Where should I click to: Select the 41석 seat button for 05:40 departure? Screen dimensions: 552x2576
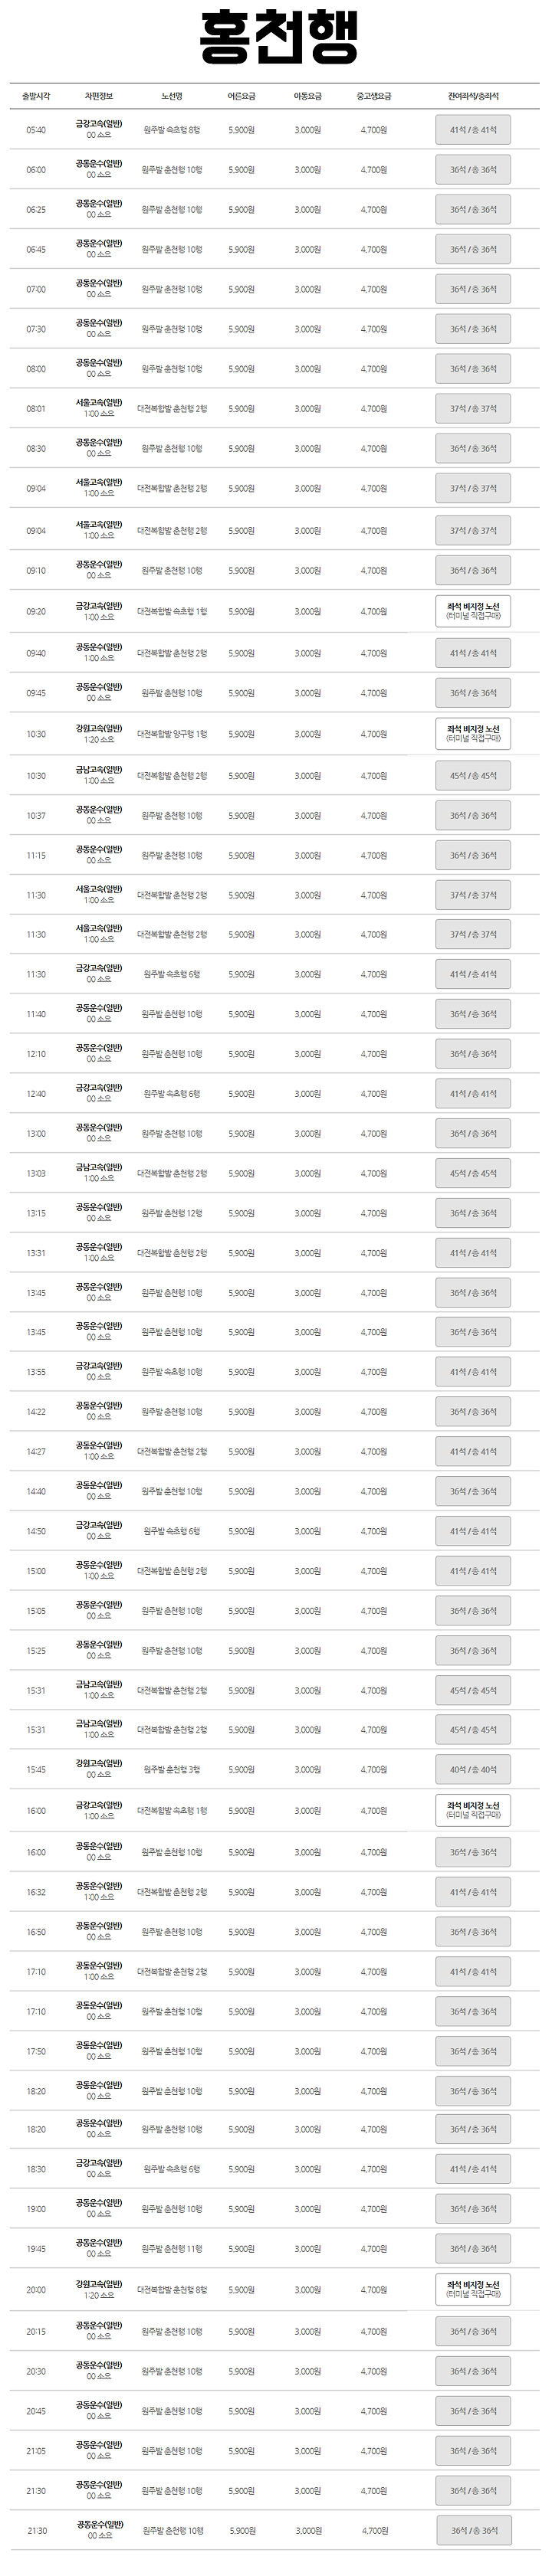point(473,130)
